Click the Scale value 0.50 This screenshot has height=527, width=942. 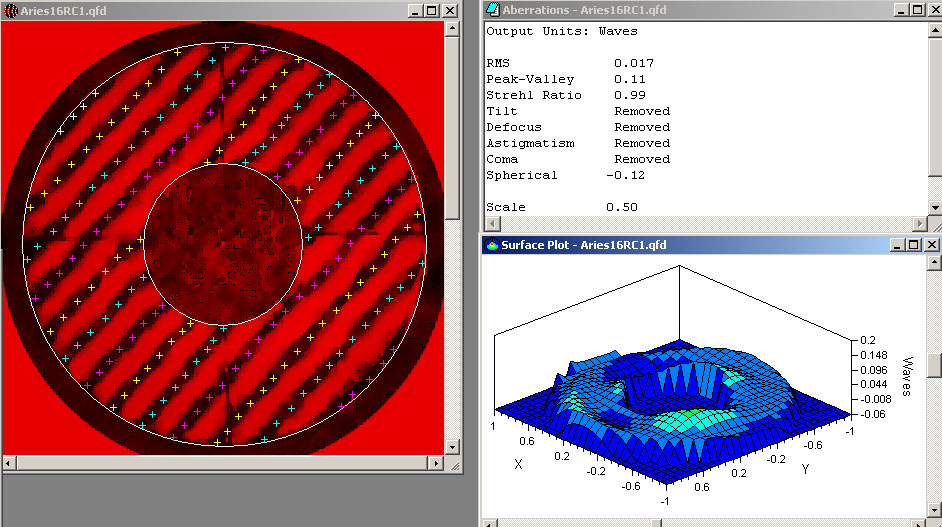[x=622, y=207]
